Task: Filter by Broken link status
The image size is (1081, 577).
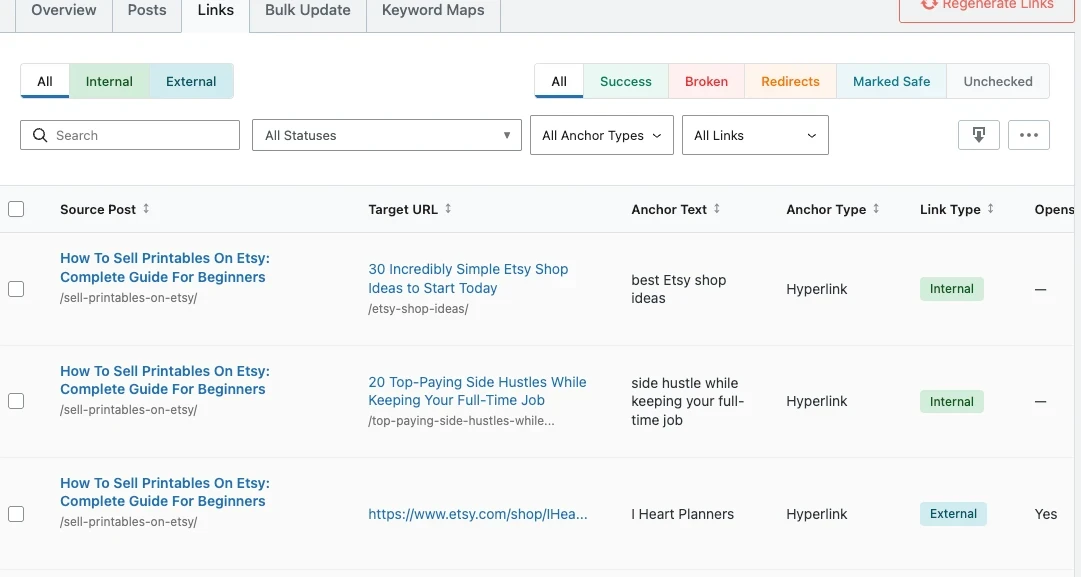Action: 706,82
